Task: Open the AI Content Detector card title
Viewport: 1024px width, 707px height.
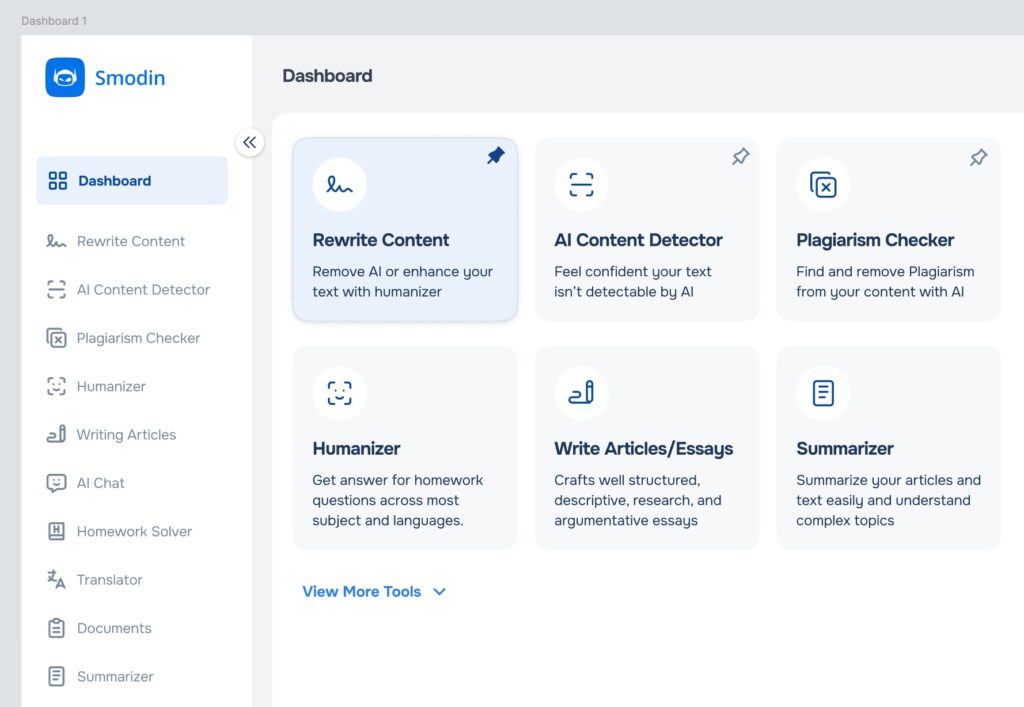Action: pos(638,240)
